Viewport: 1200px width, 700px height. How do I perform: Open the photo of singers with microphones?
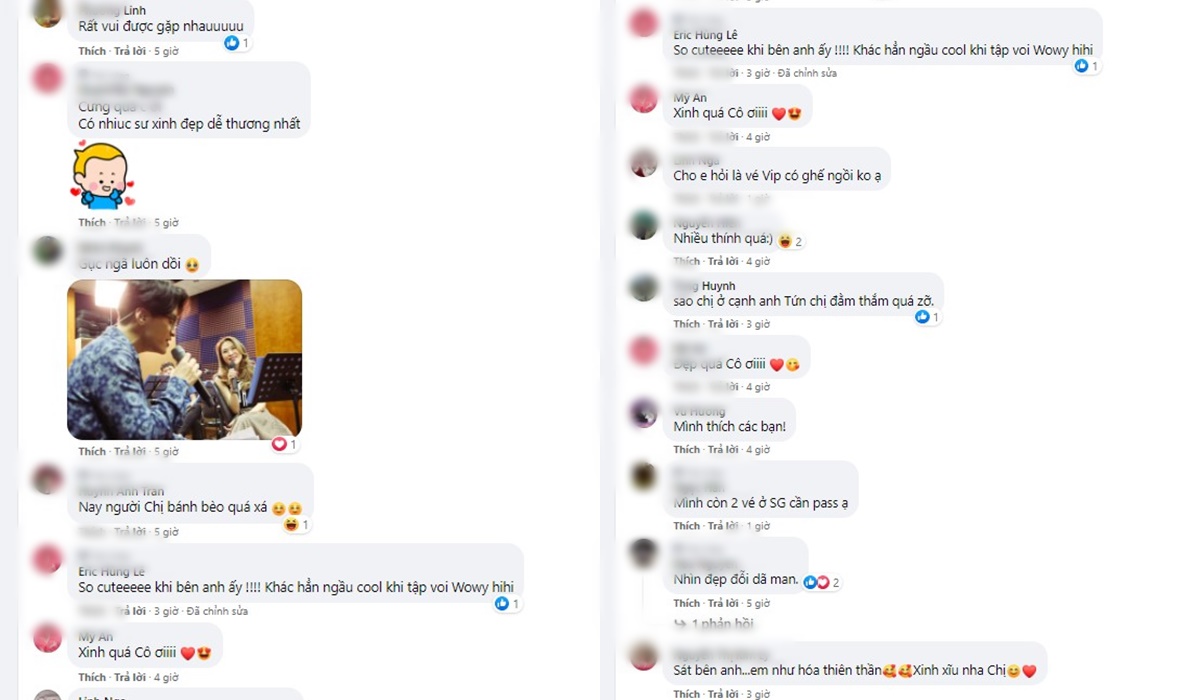185,360
